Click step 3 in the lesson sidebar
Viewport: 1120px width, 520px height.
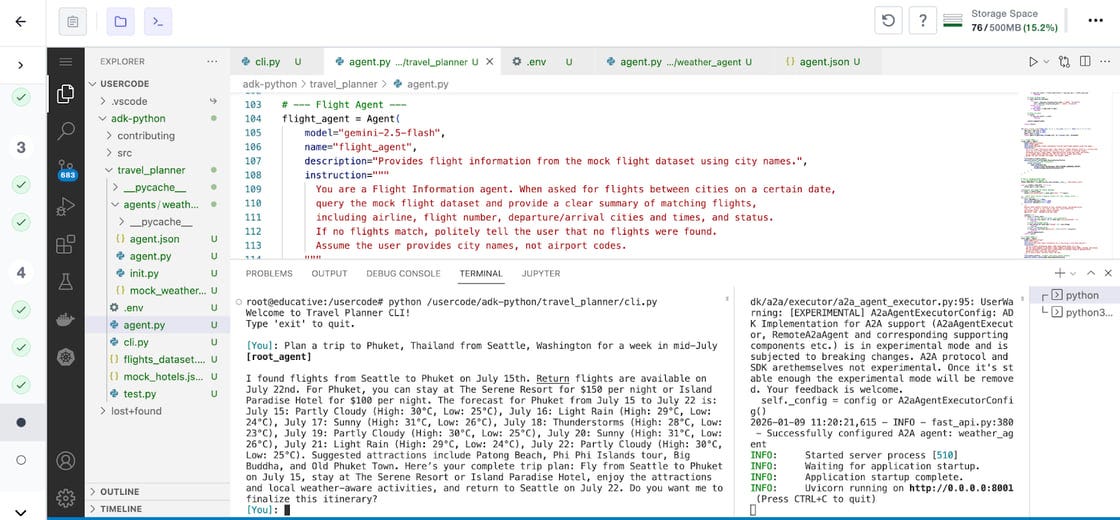pos(21,148)
